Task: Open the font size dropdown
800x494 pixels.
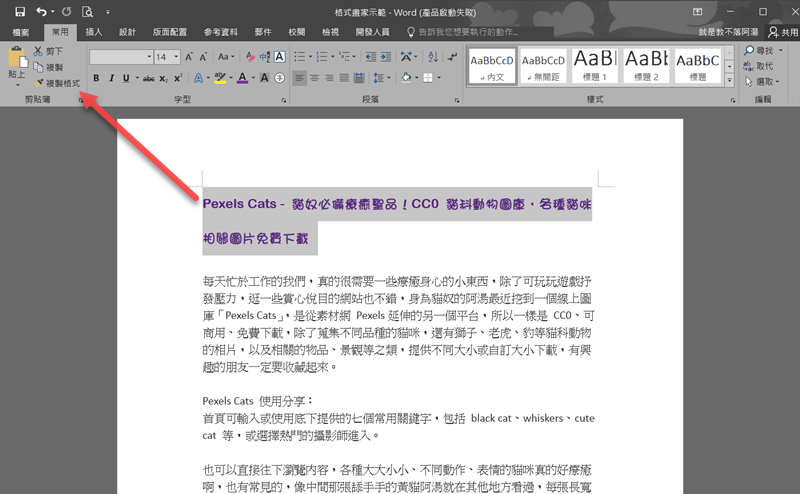Action: click(175, 57)
